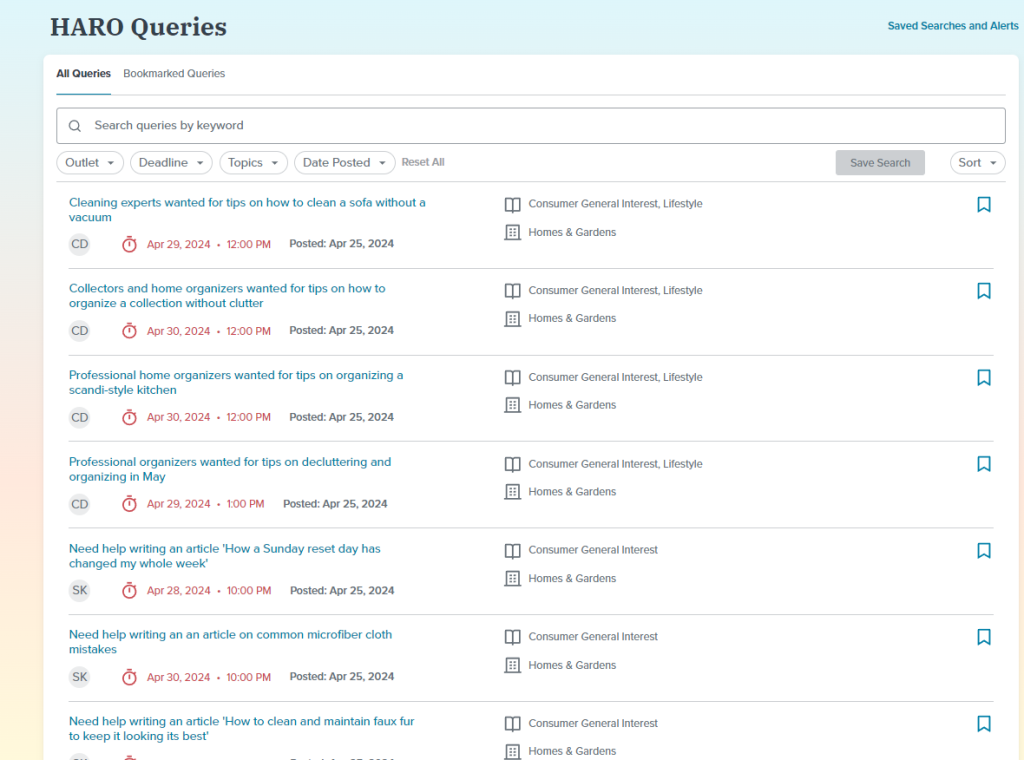Open the Date Posted filter dropdown
Screen dimensions: 1024x760
(345, 163)
